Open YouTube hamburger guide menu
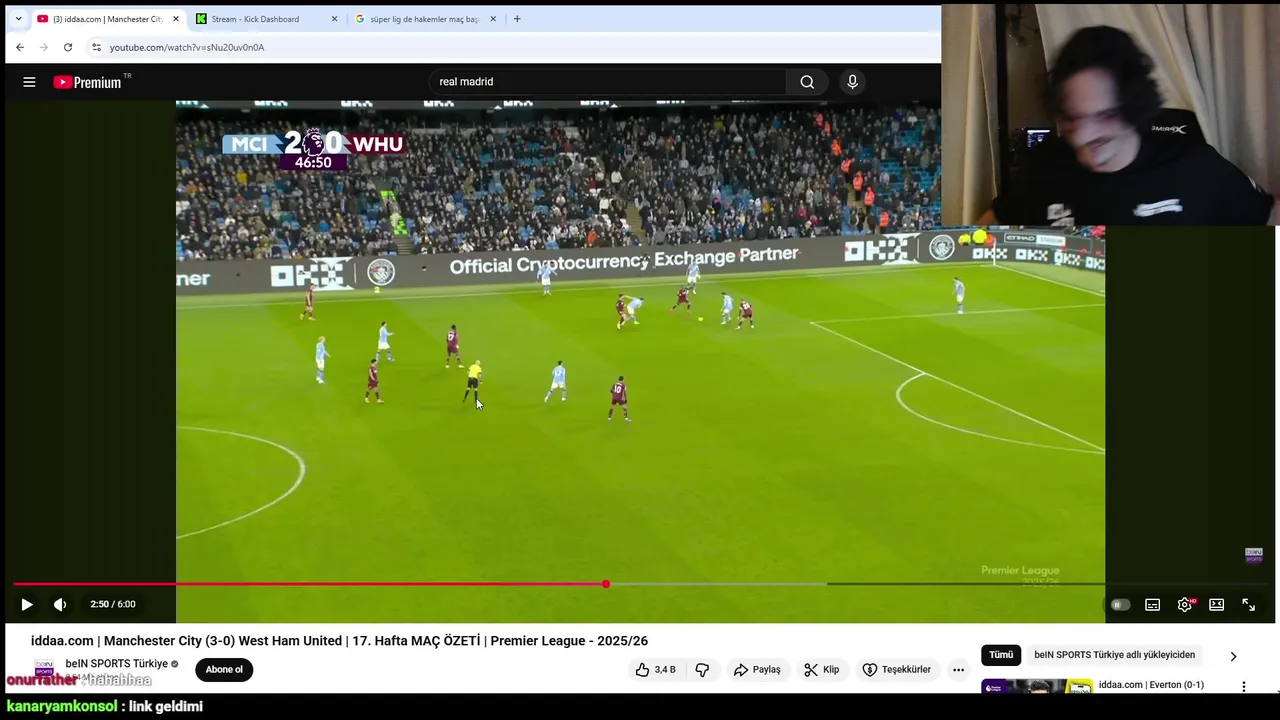 (x=29, y=82)
